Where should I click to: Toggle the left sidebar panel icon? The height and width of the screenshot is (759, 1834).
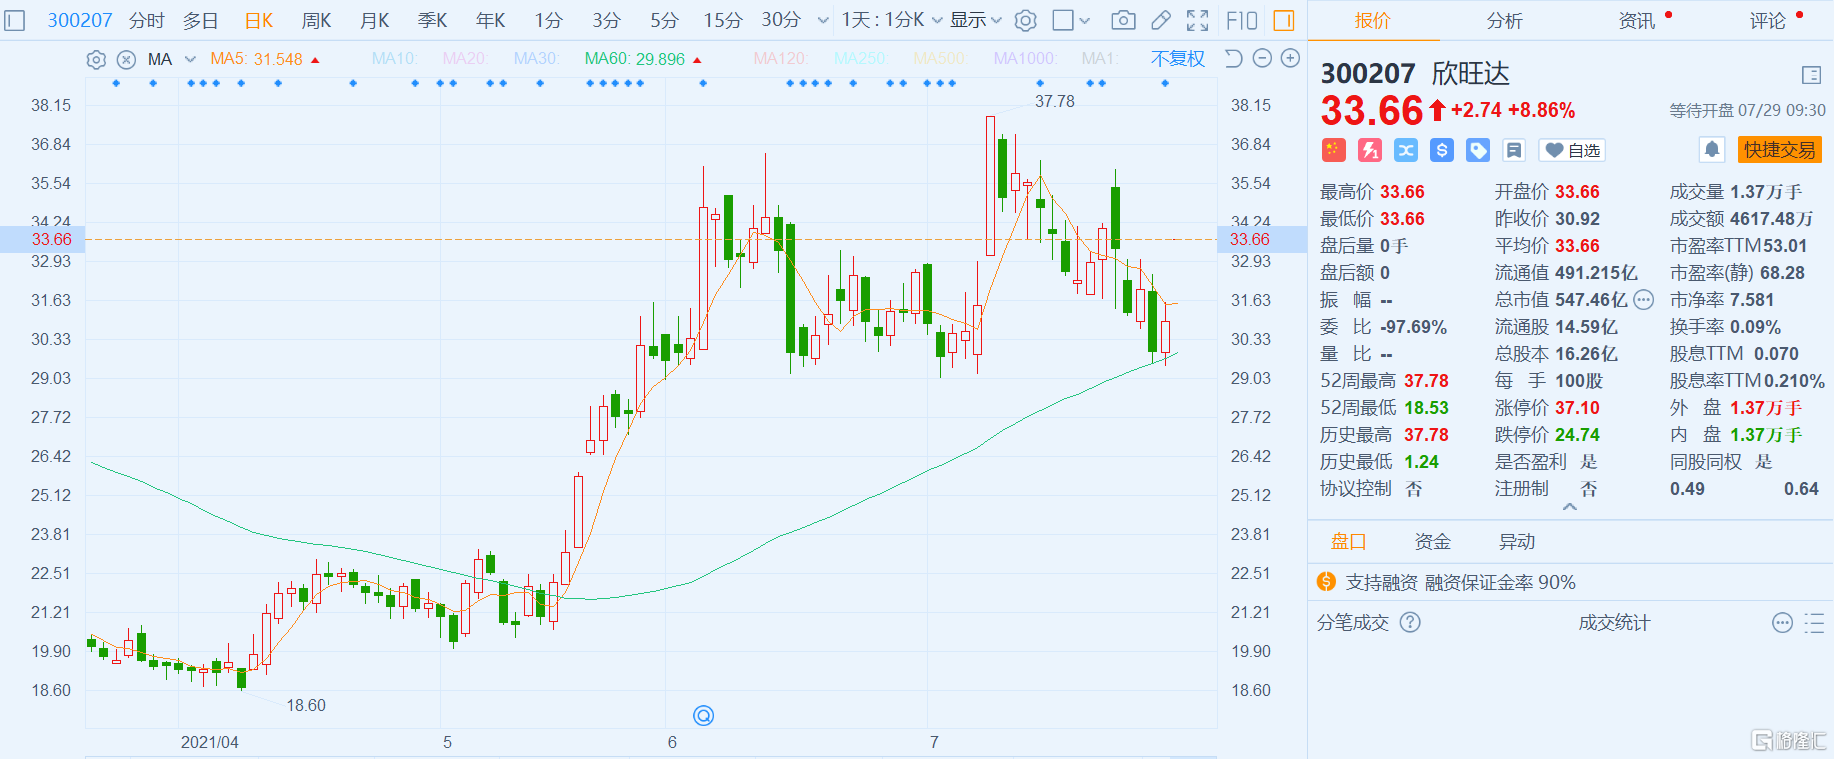coord(15,20)
